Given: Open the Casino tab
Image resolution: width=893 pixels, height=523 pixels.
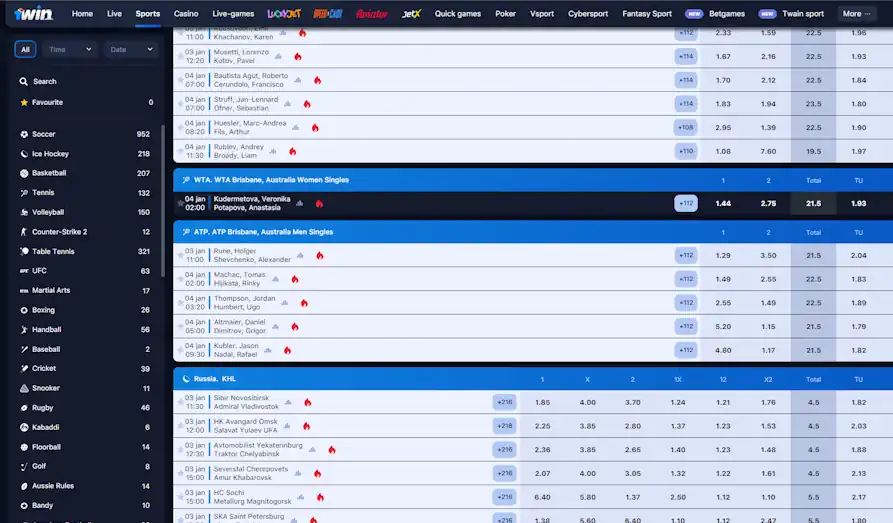Looking at the screenshot, I should pos(186,14).
